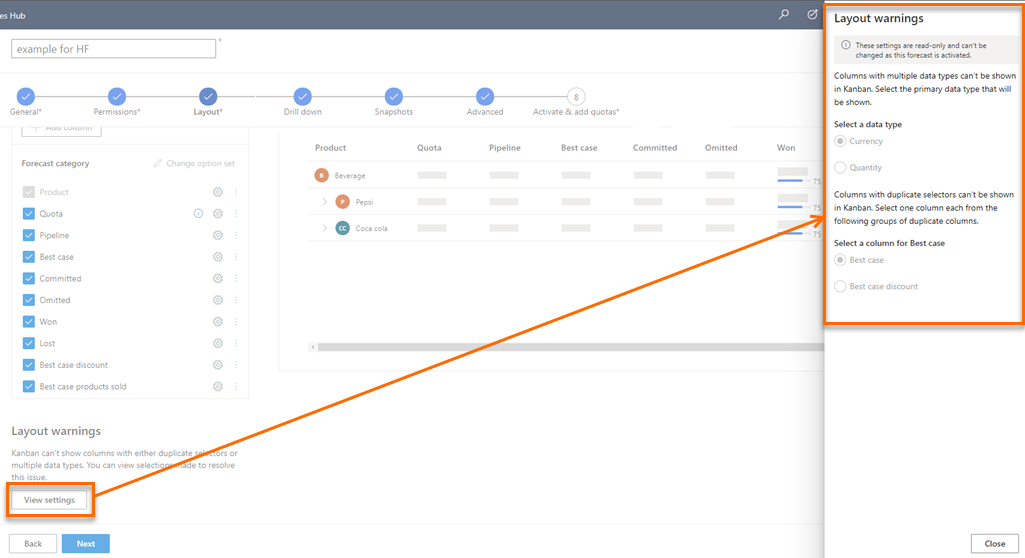Go to the Drill down step
Image resolution: width=1025 pixels, height=558 pixels.
(302, 97)
